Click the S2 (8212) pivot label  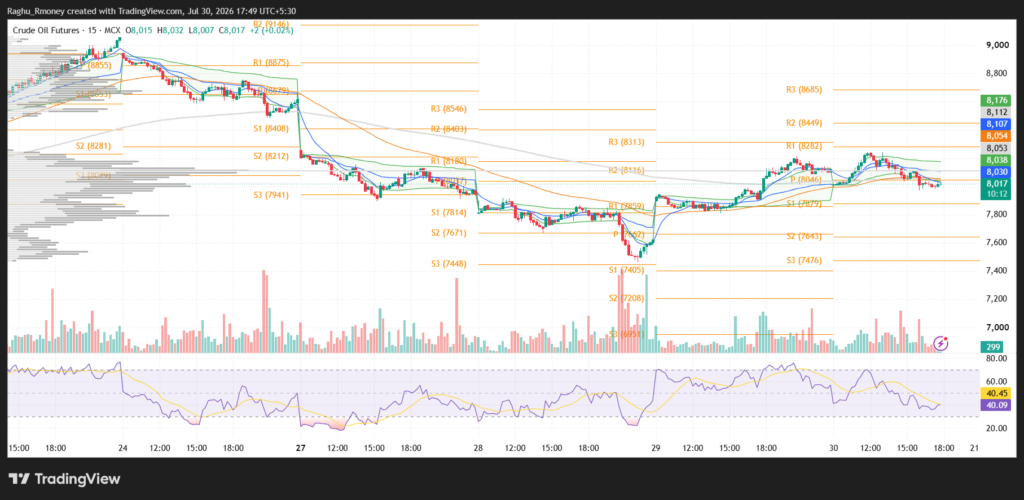[x=270, y=156]
